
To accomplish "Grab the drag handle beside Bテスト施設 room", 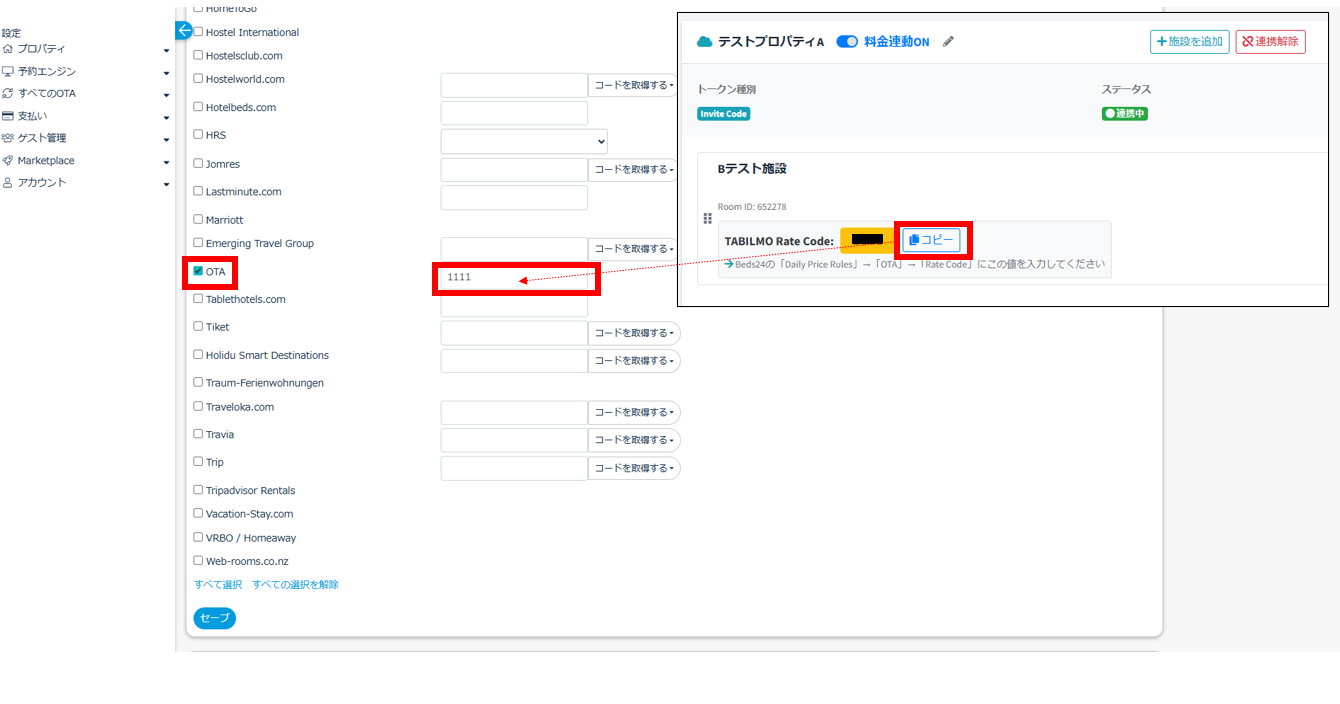I will coord(708,219).
